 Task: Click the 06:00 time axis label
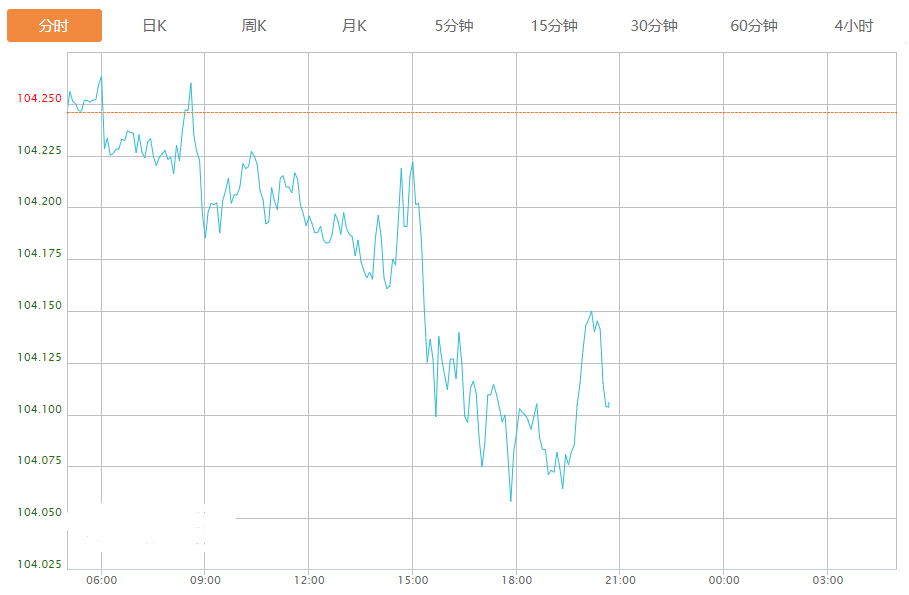[x=102, y=580]
